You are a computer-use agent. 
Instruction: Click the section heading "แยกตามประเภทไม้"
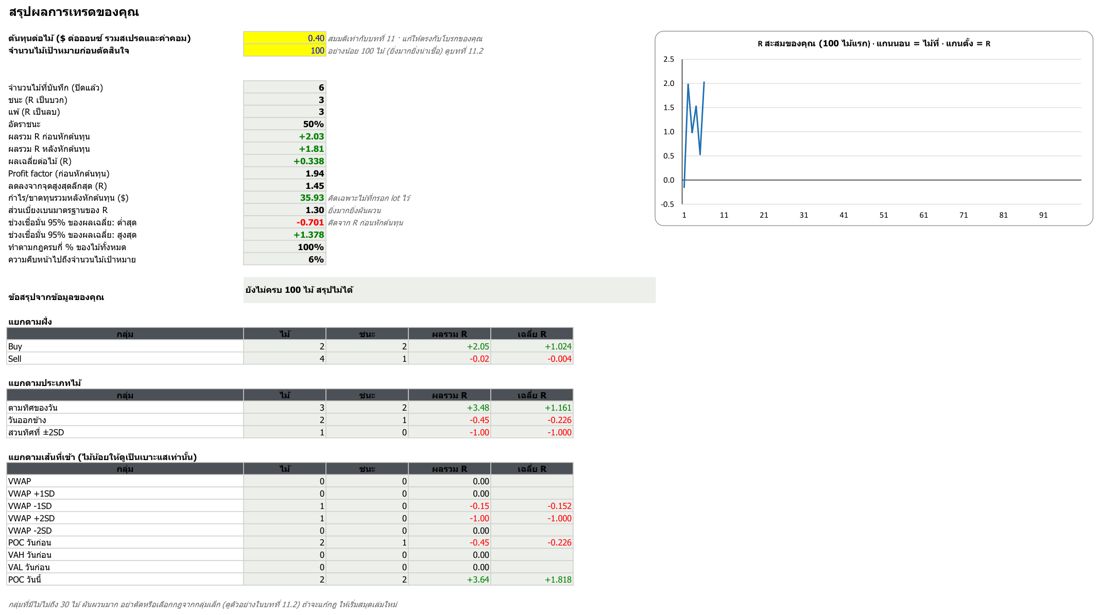click(x=45, y=383)
